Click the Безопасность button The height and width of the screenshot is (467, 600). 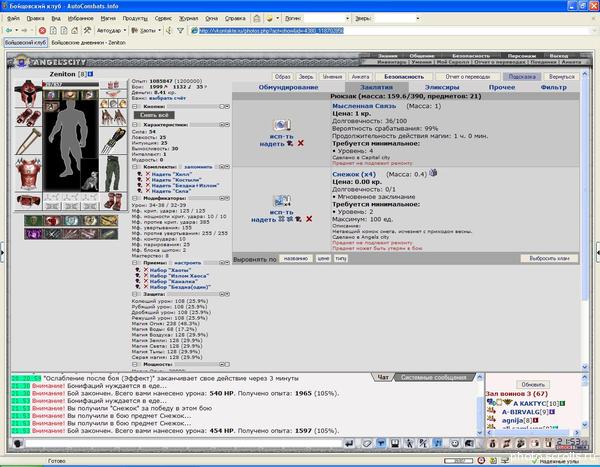404,77
